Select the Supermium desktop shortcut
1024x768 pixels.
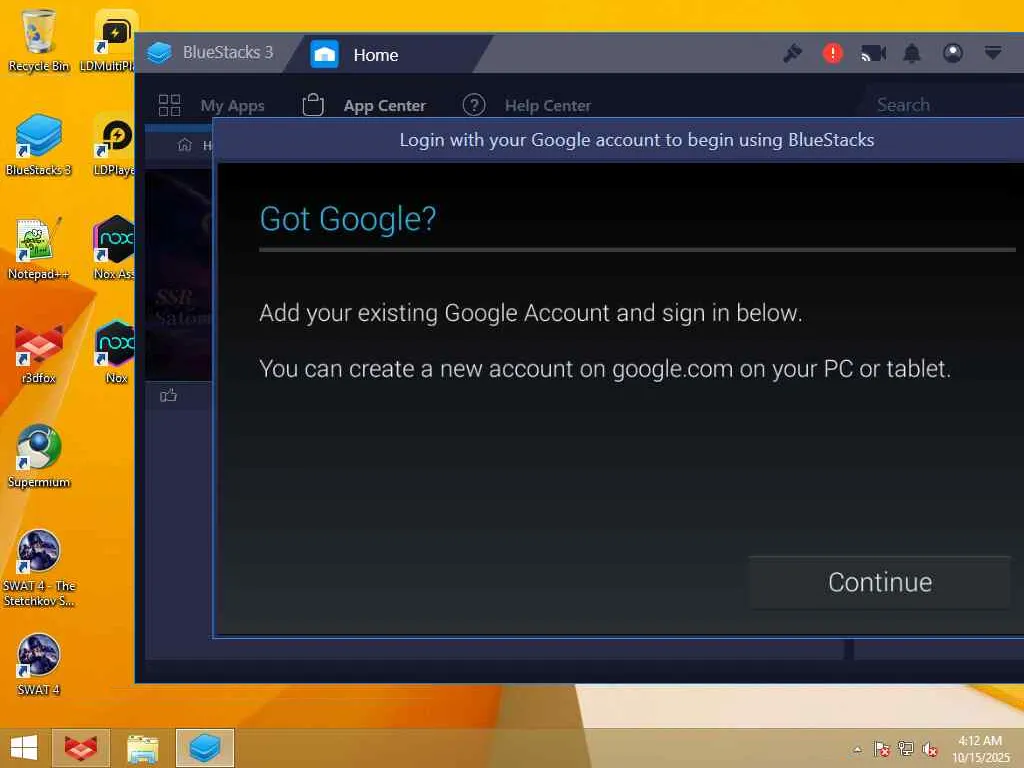39,457
